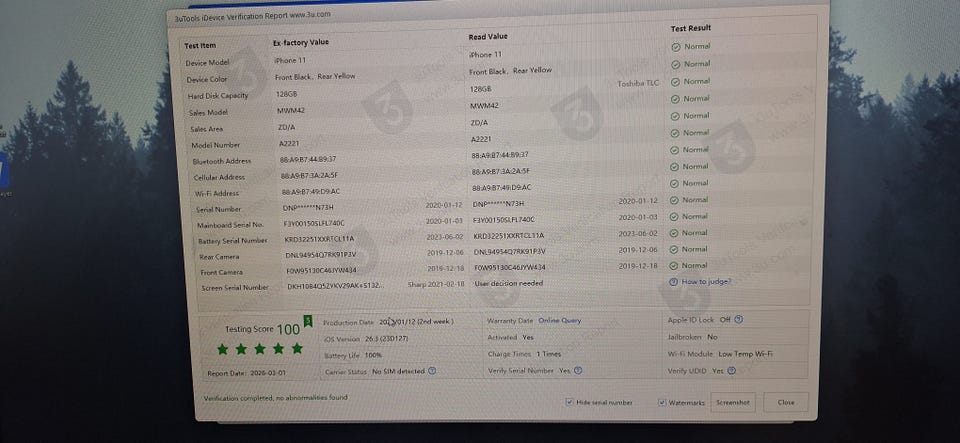Click the Normal check icon for Battery Serial Number
The image size is (960, 443).
pyautogui.click(x=674, y=233)
